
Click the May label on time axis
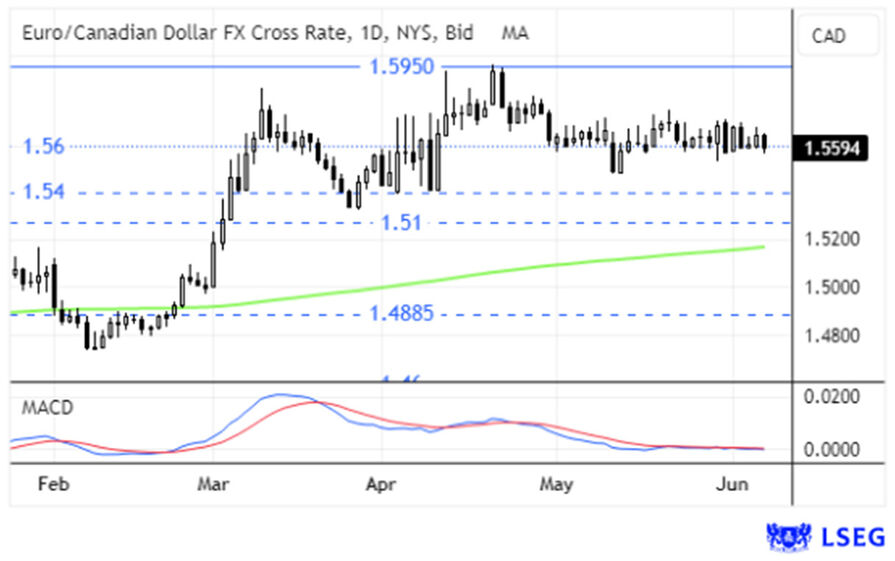point(555,485)
